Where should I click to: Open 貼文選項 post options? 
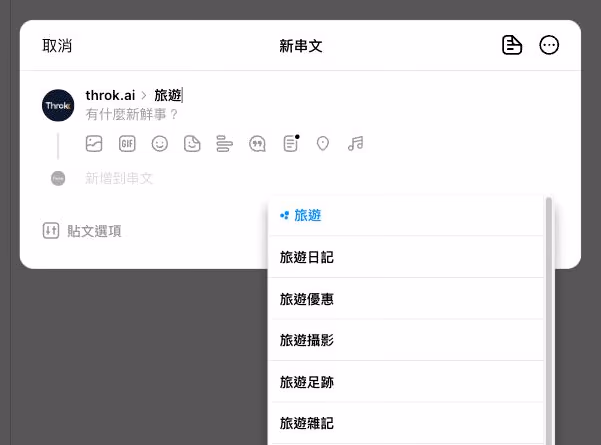82,231
